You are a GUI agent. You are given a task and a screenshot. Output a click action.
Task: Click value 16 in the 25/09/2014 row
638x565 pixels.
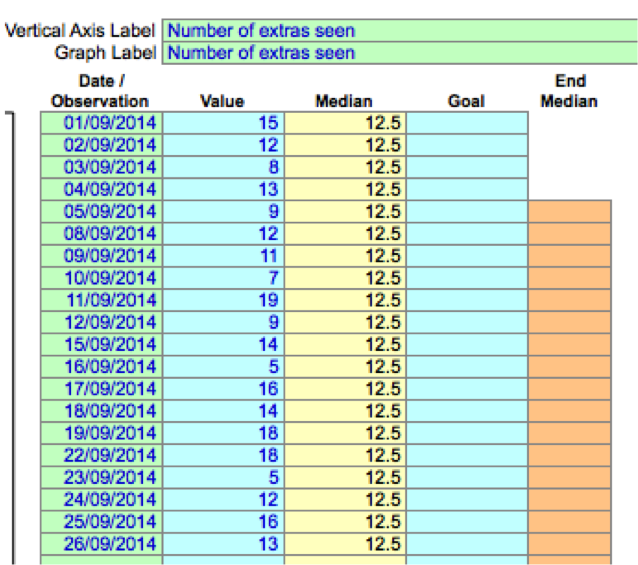[x=223, y=522]
